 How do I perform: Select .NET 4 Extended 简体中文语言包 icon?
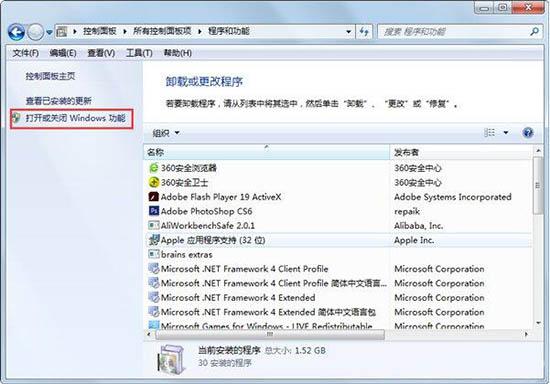click(154, 312)
